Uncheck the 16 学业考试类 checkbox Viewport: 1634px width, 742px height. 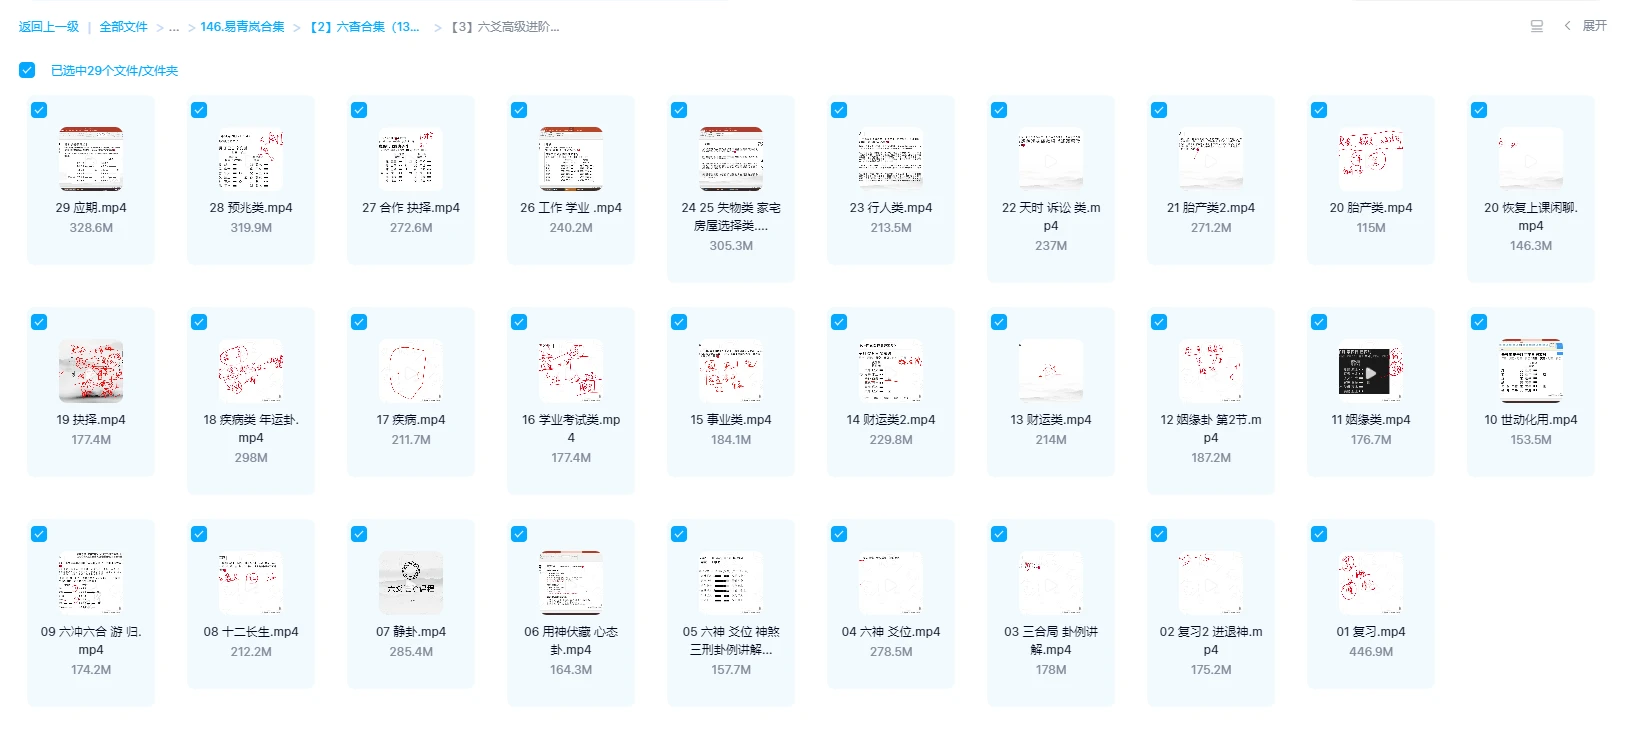519,322
